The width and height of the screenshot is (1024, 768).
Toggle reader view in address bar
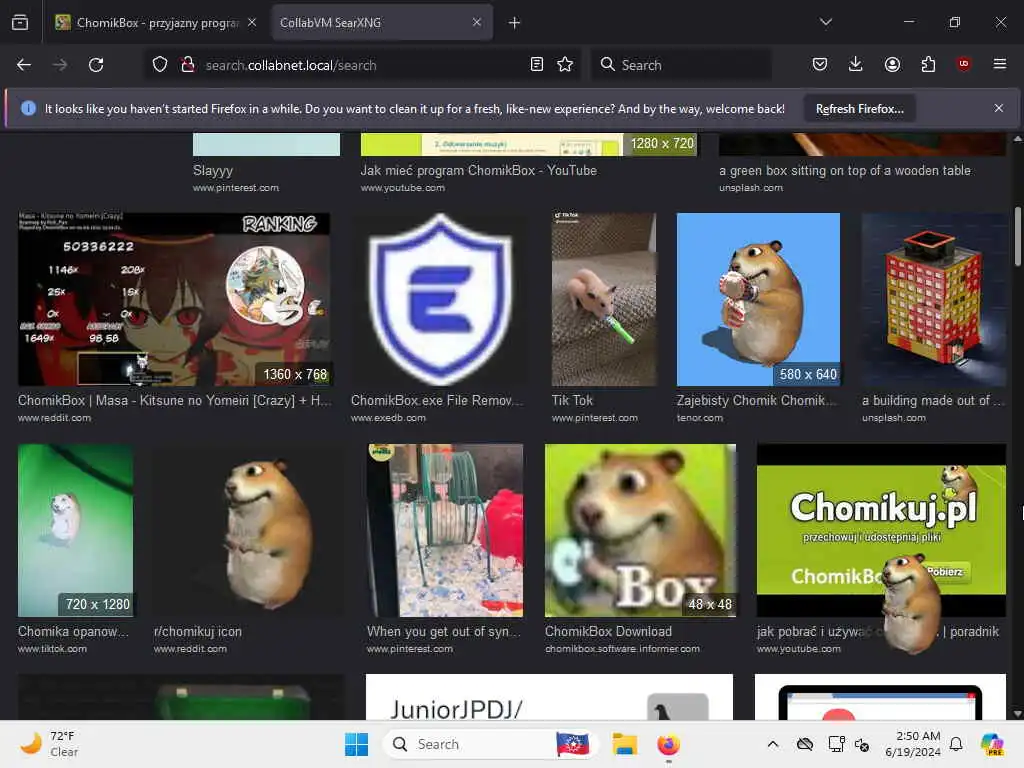[537, 65]
